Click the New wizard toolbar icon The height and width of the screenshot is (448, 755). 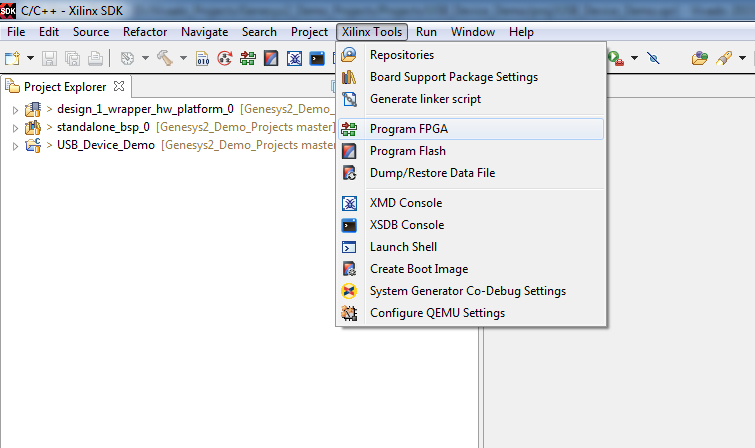12,58
